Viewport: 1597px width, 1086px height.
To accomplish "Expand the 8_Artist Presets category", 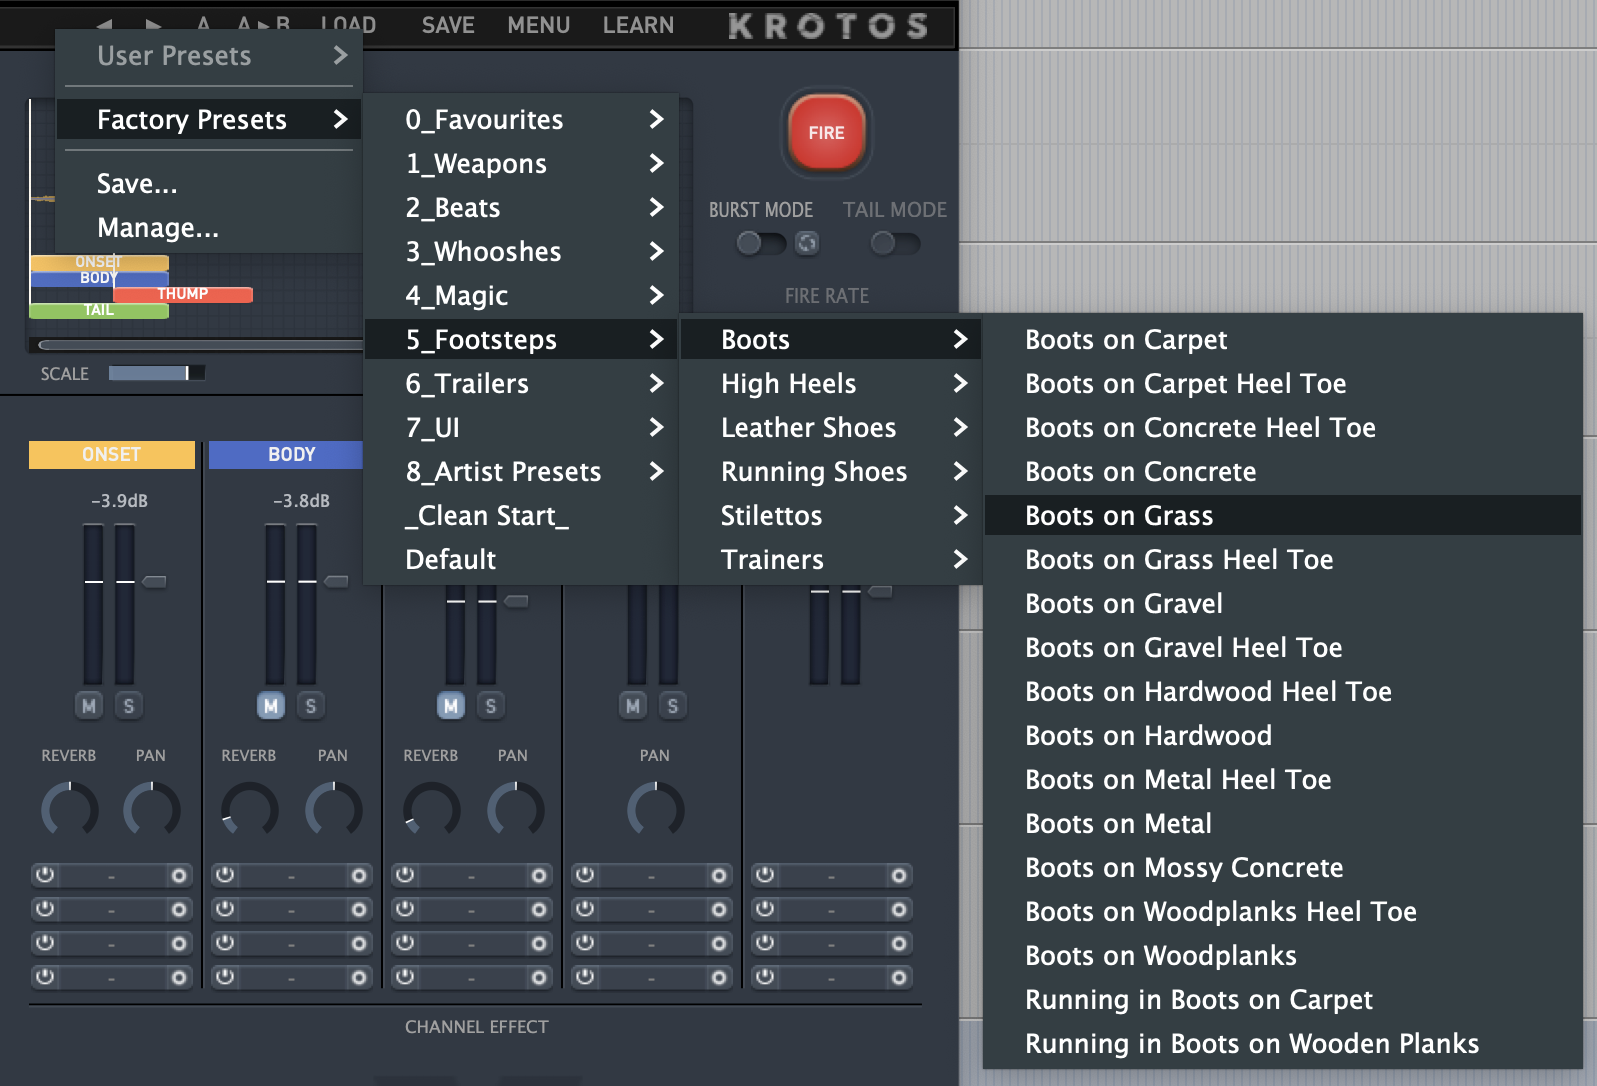I will click(x=521, y=472).
